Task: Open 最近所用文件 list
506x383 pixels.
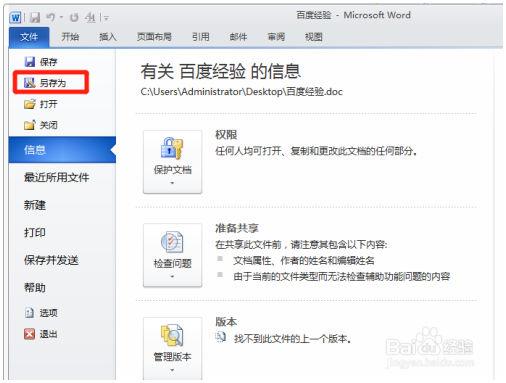Action: tap(56, 177)
